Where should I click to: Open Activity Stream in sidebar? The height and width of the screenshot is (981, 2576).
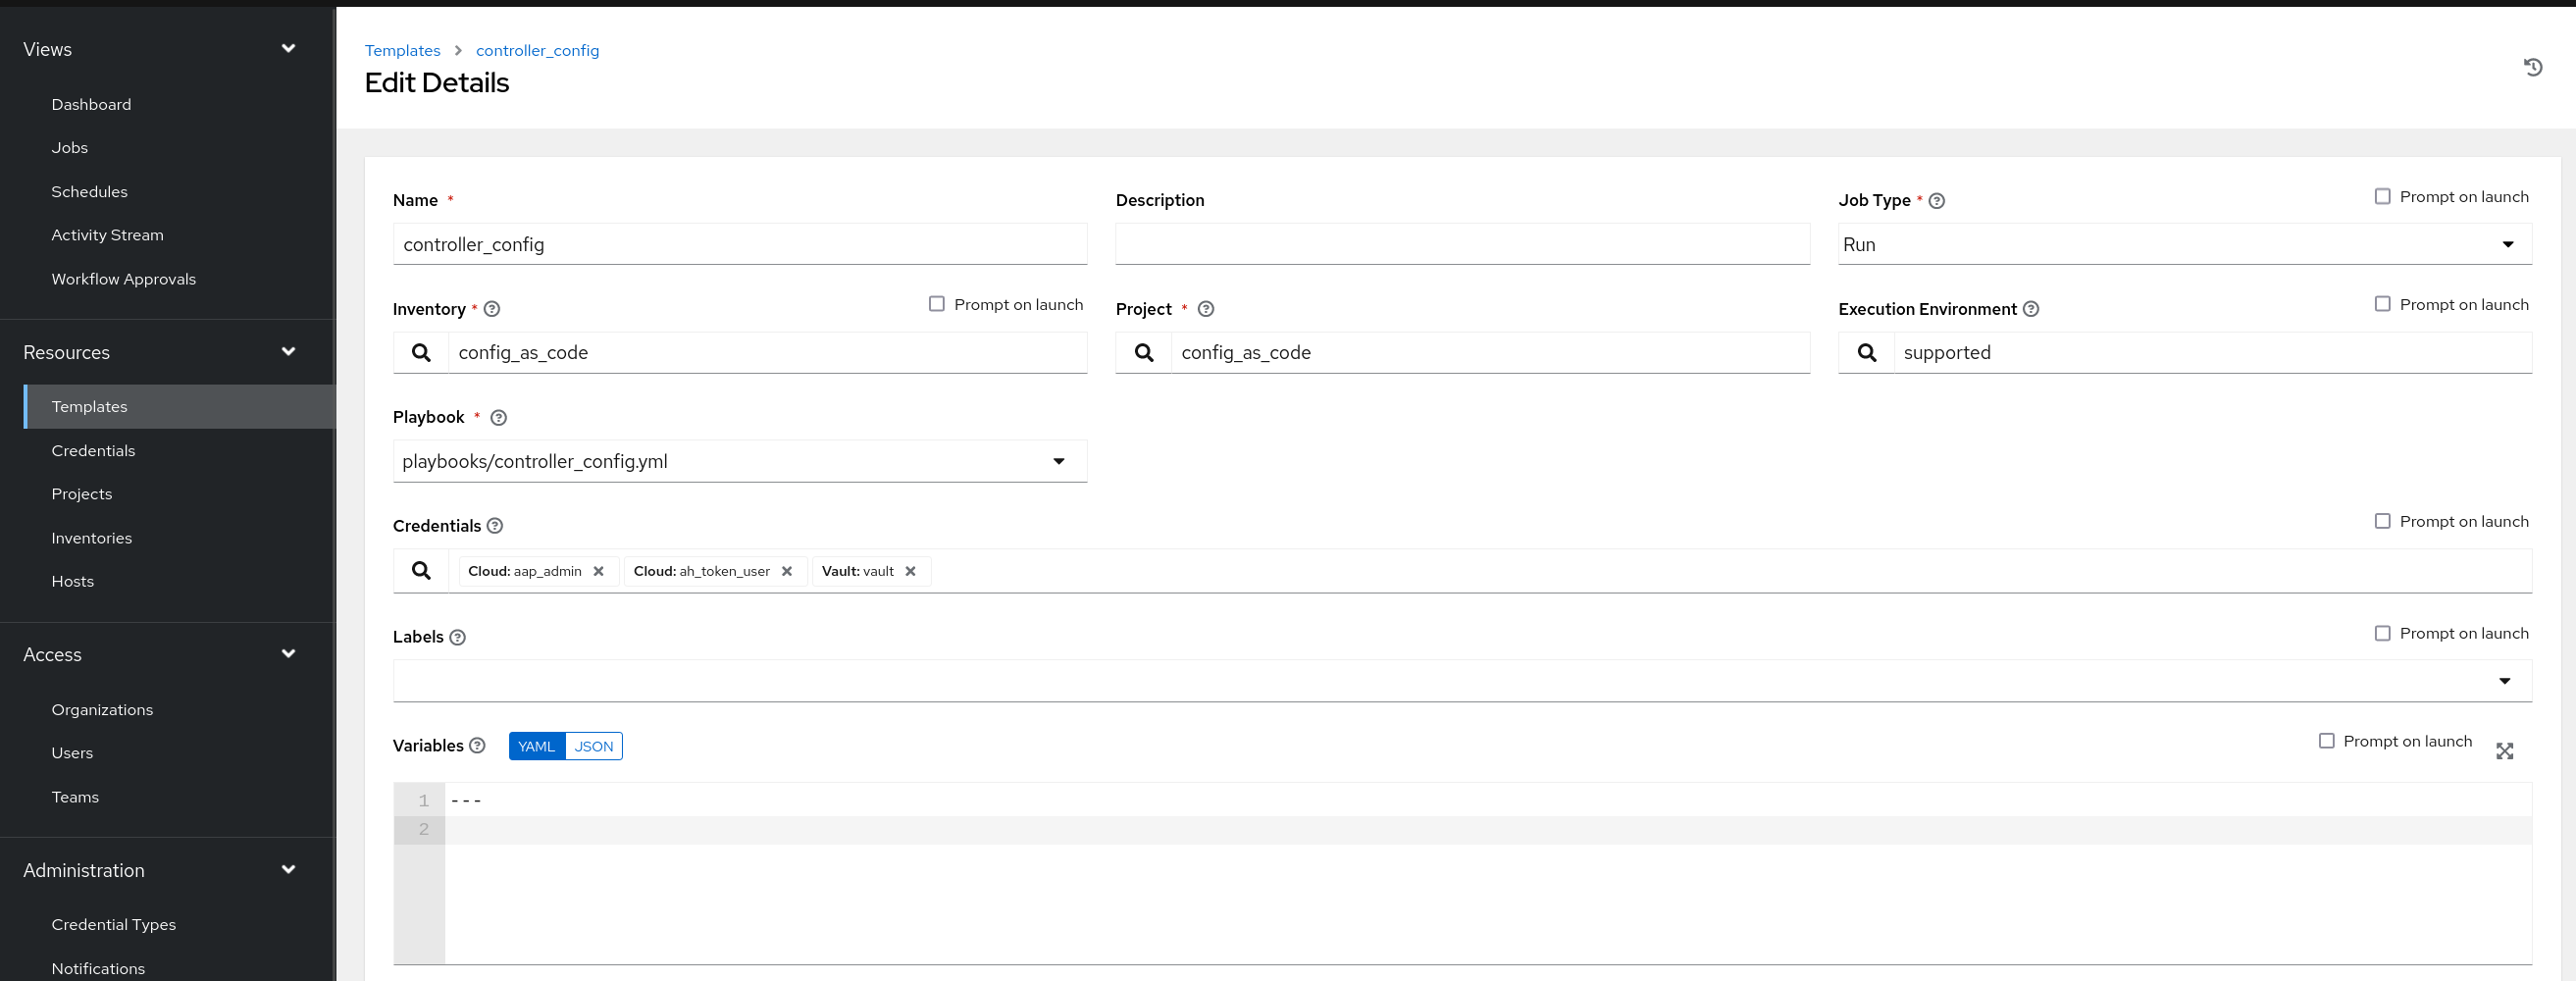click(107, 235)
